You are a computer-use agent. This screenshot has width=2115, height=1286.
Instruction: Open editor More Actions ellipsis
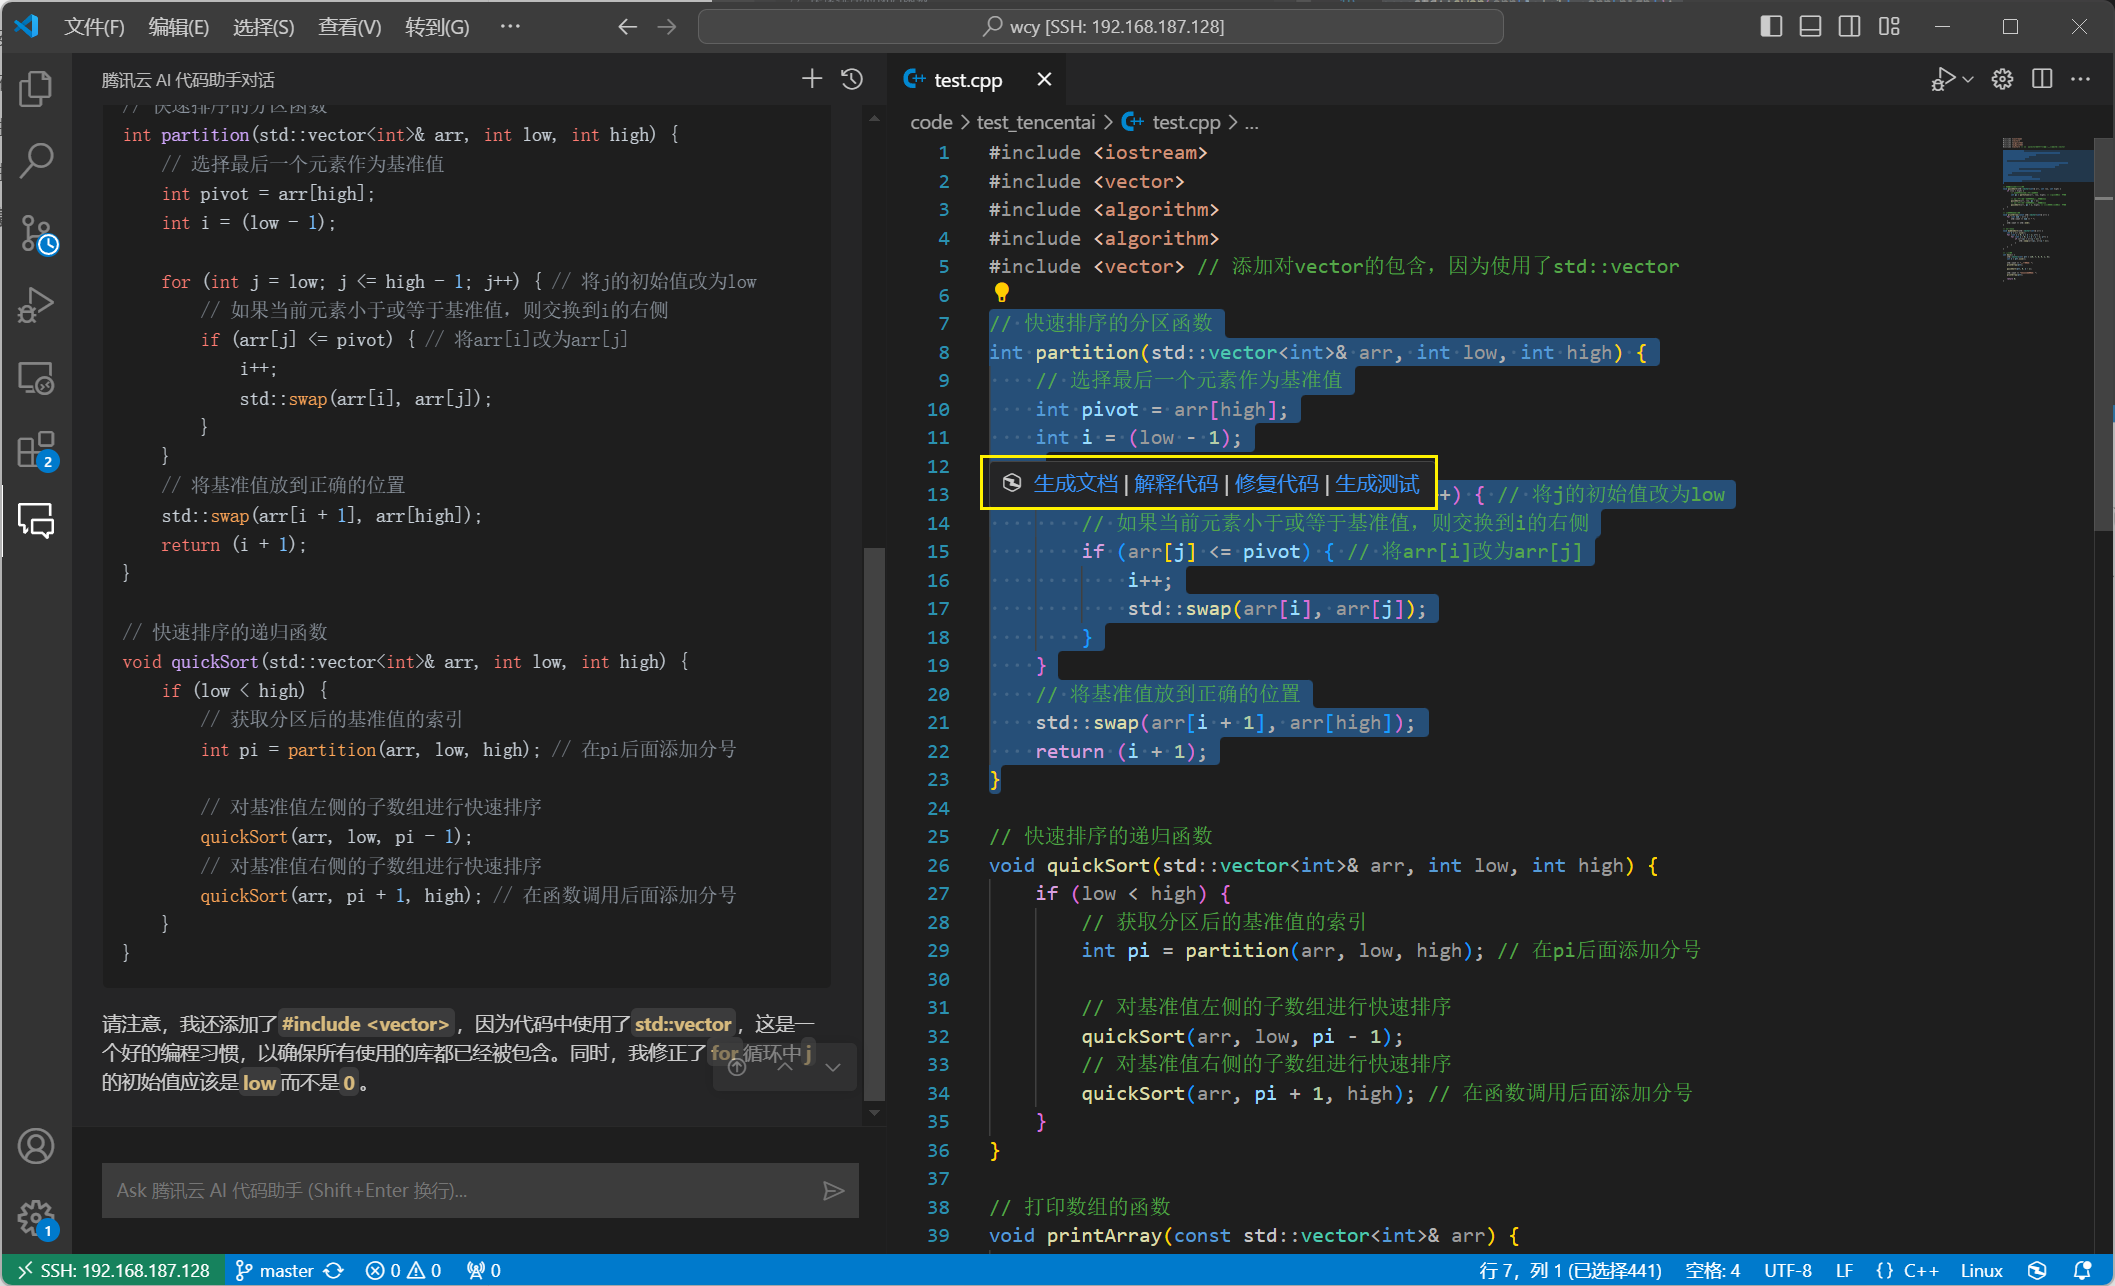click(2081, 79)
